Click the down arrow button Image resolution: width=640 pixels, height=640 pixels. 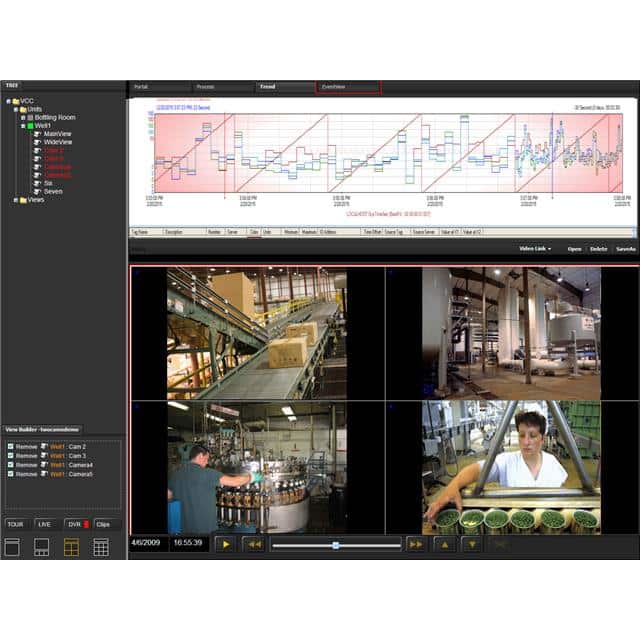472,544
